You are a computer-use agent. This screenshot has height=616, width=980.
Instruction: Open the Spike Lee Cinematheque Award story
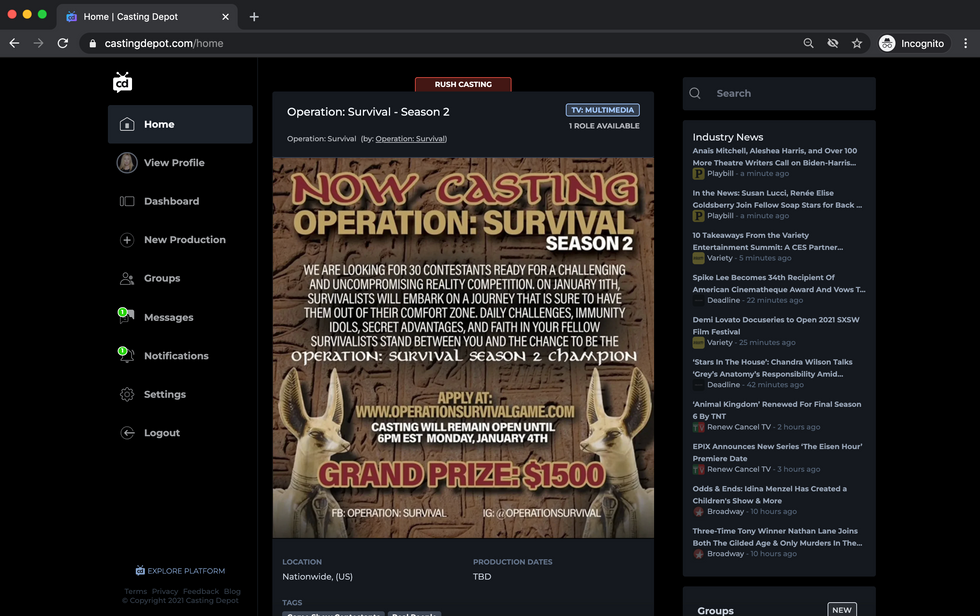[779, 284]
